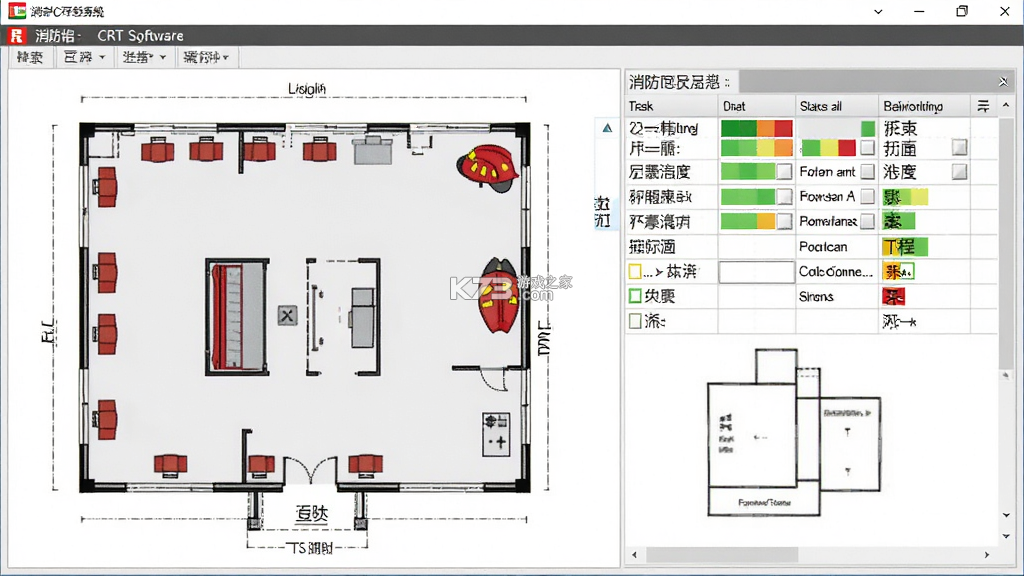Toggle the gray checkbox in the last table row
The height and width of the screenshot is (576, 1024).
click(x=635, y=321)
